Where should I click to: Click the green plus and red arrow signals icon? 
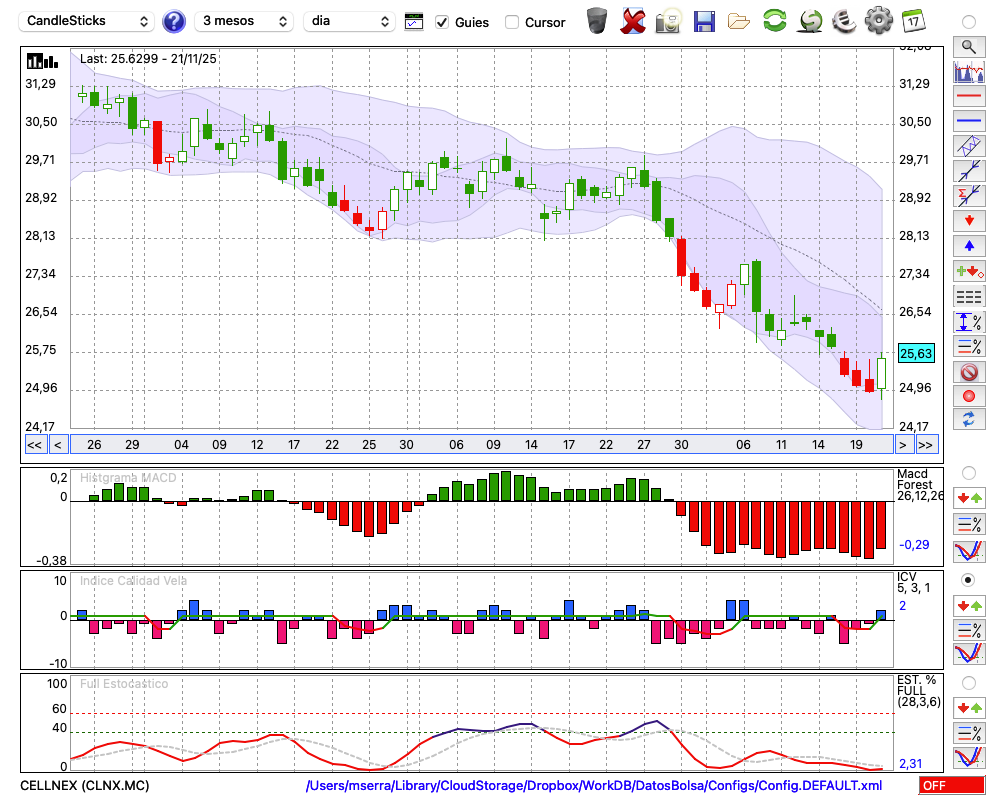[969, 271]
